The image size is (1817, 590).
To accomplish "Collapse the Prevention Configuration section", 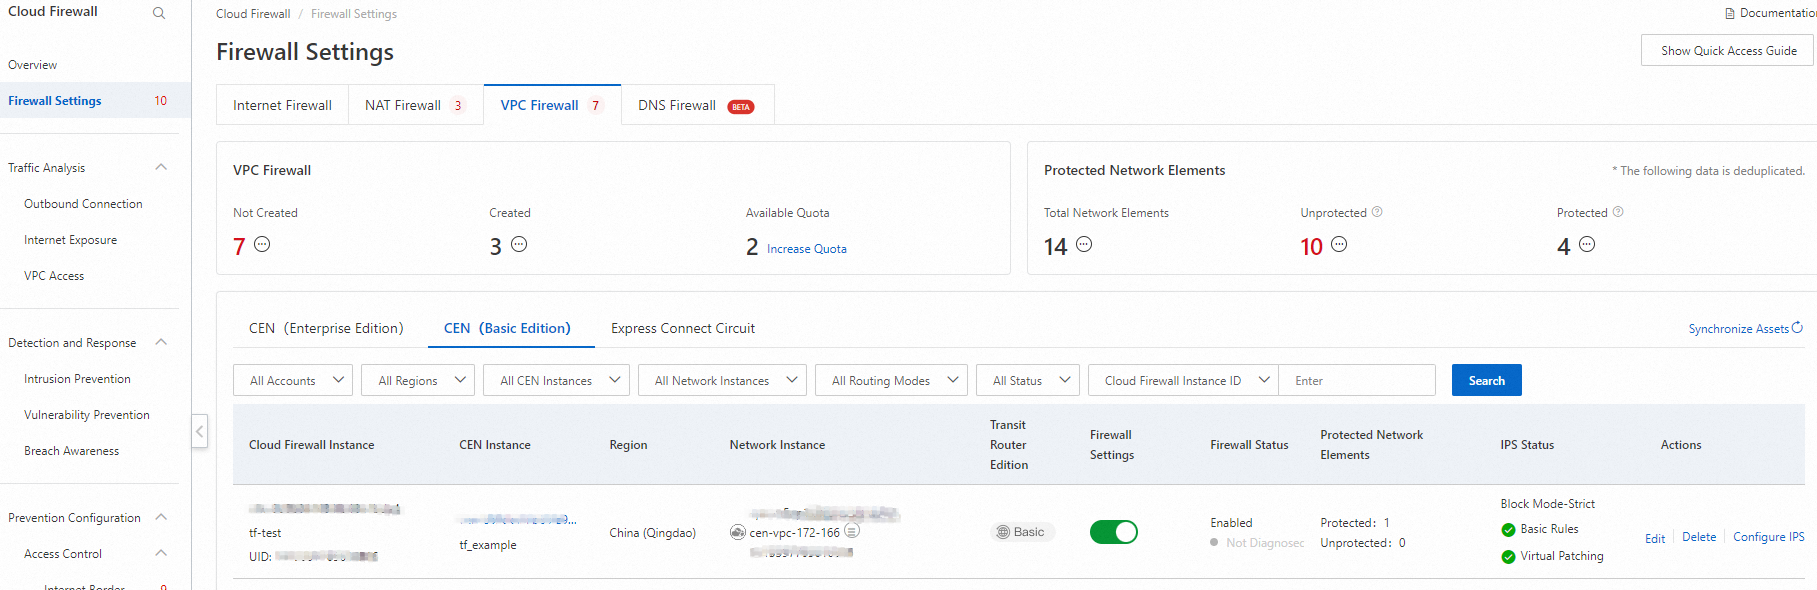I will pos(161,517).
